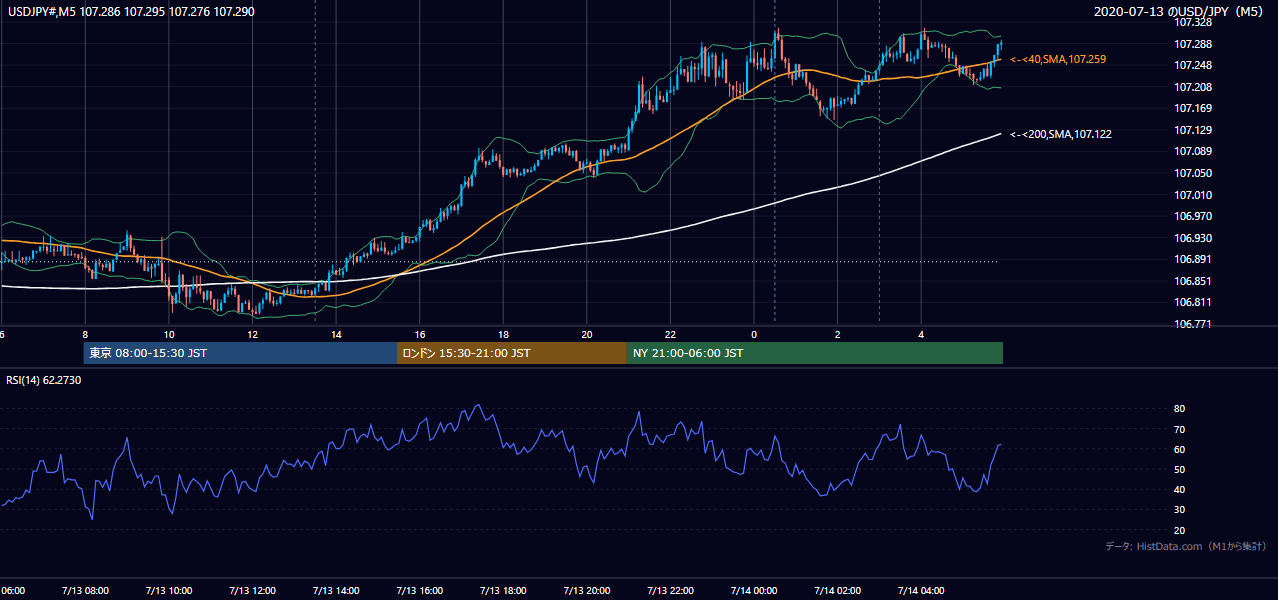
Task: Click price scale value 106.930
Action: coord(1193,238)
